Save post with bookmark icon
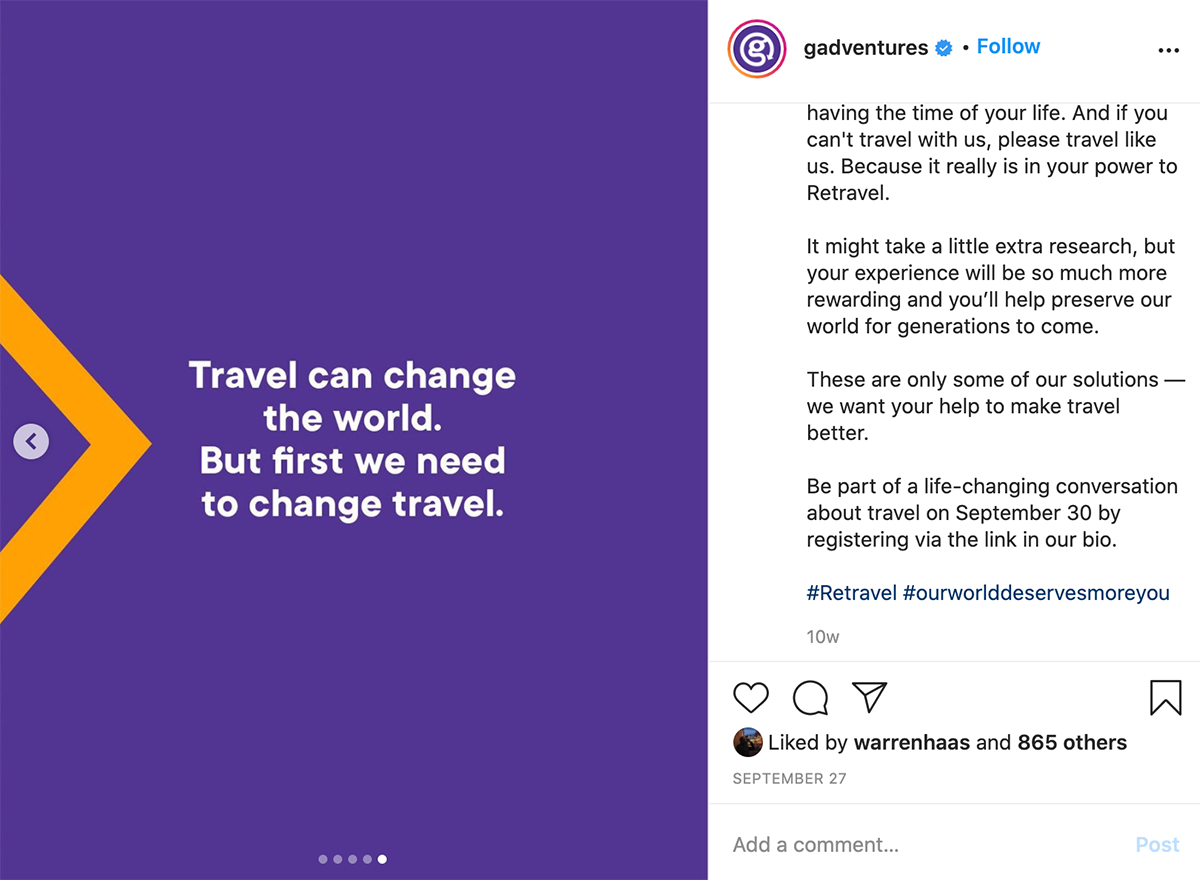 pyautogui.click(x=1166, y=698)
